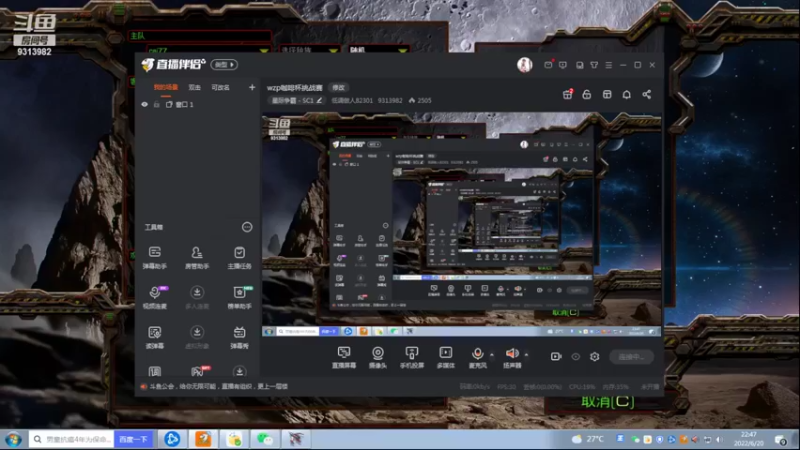Image resolution: width=800 pixels, height=450 pixels.
Task: Expand the microphone options arrow
Action: tap(492, 355)
